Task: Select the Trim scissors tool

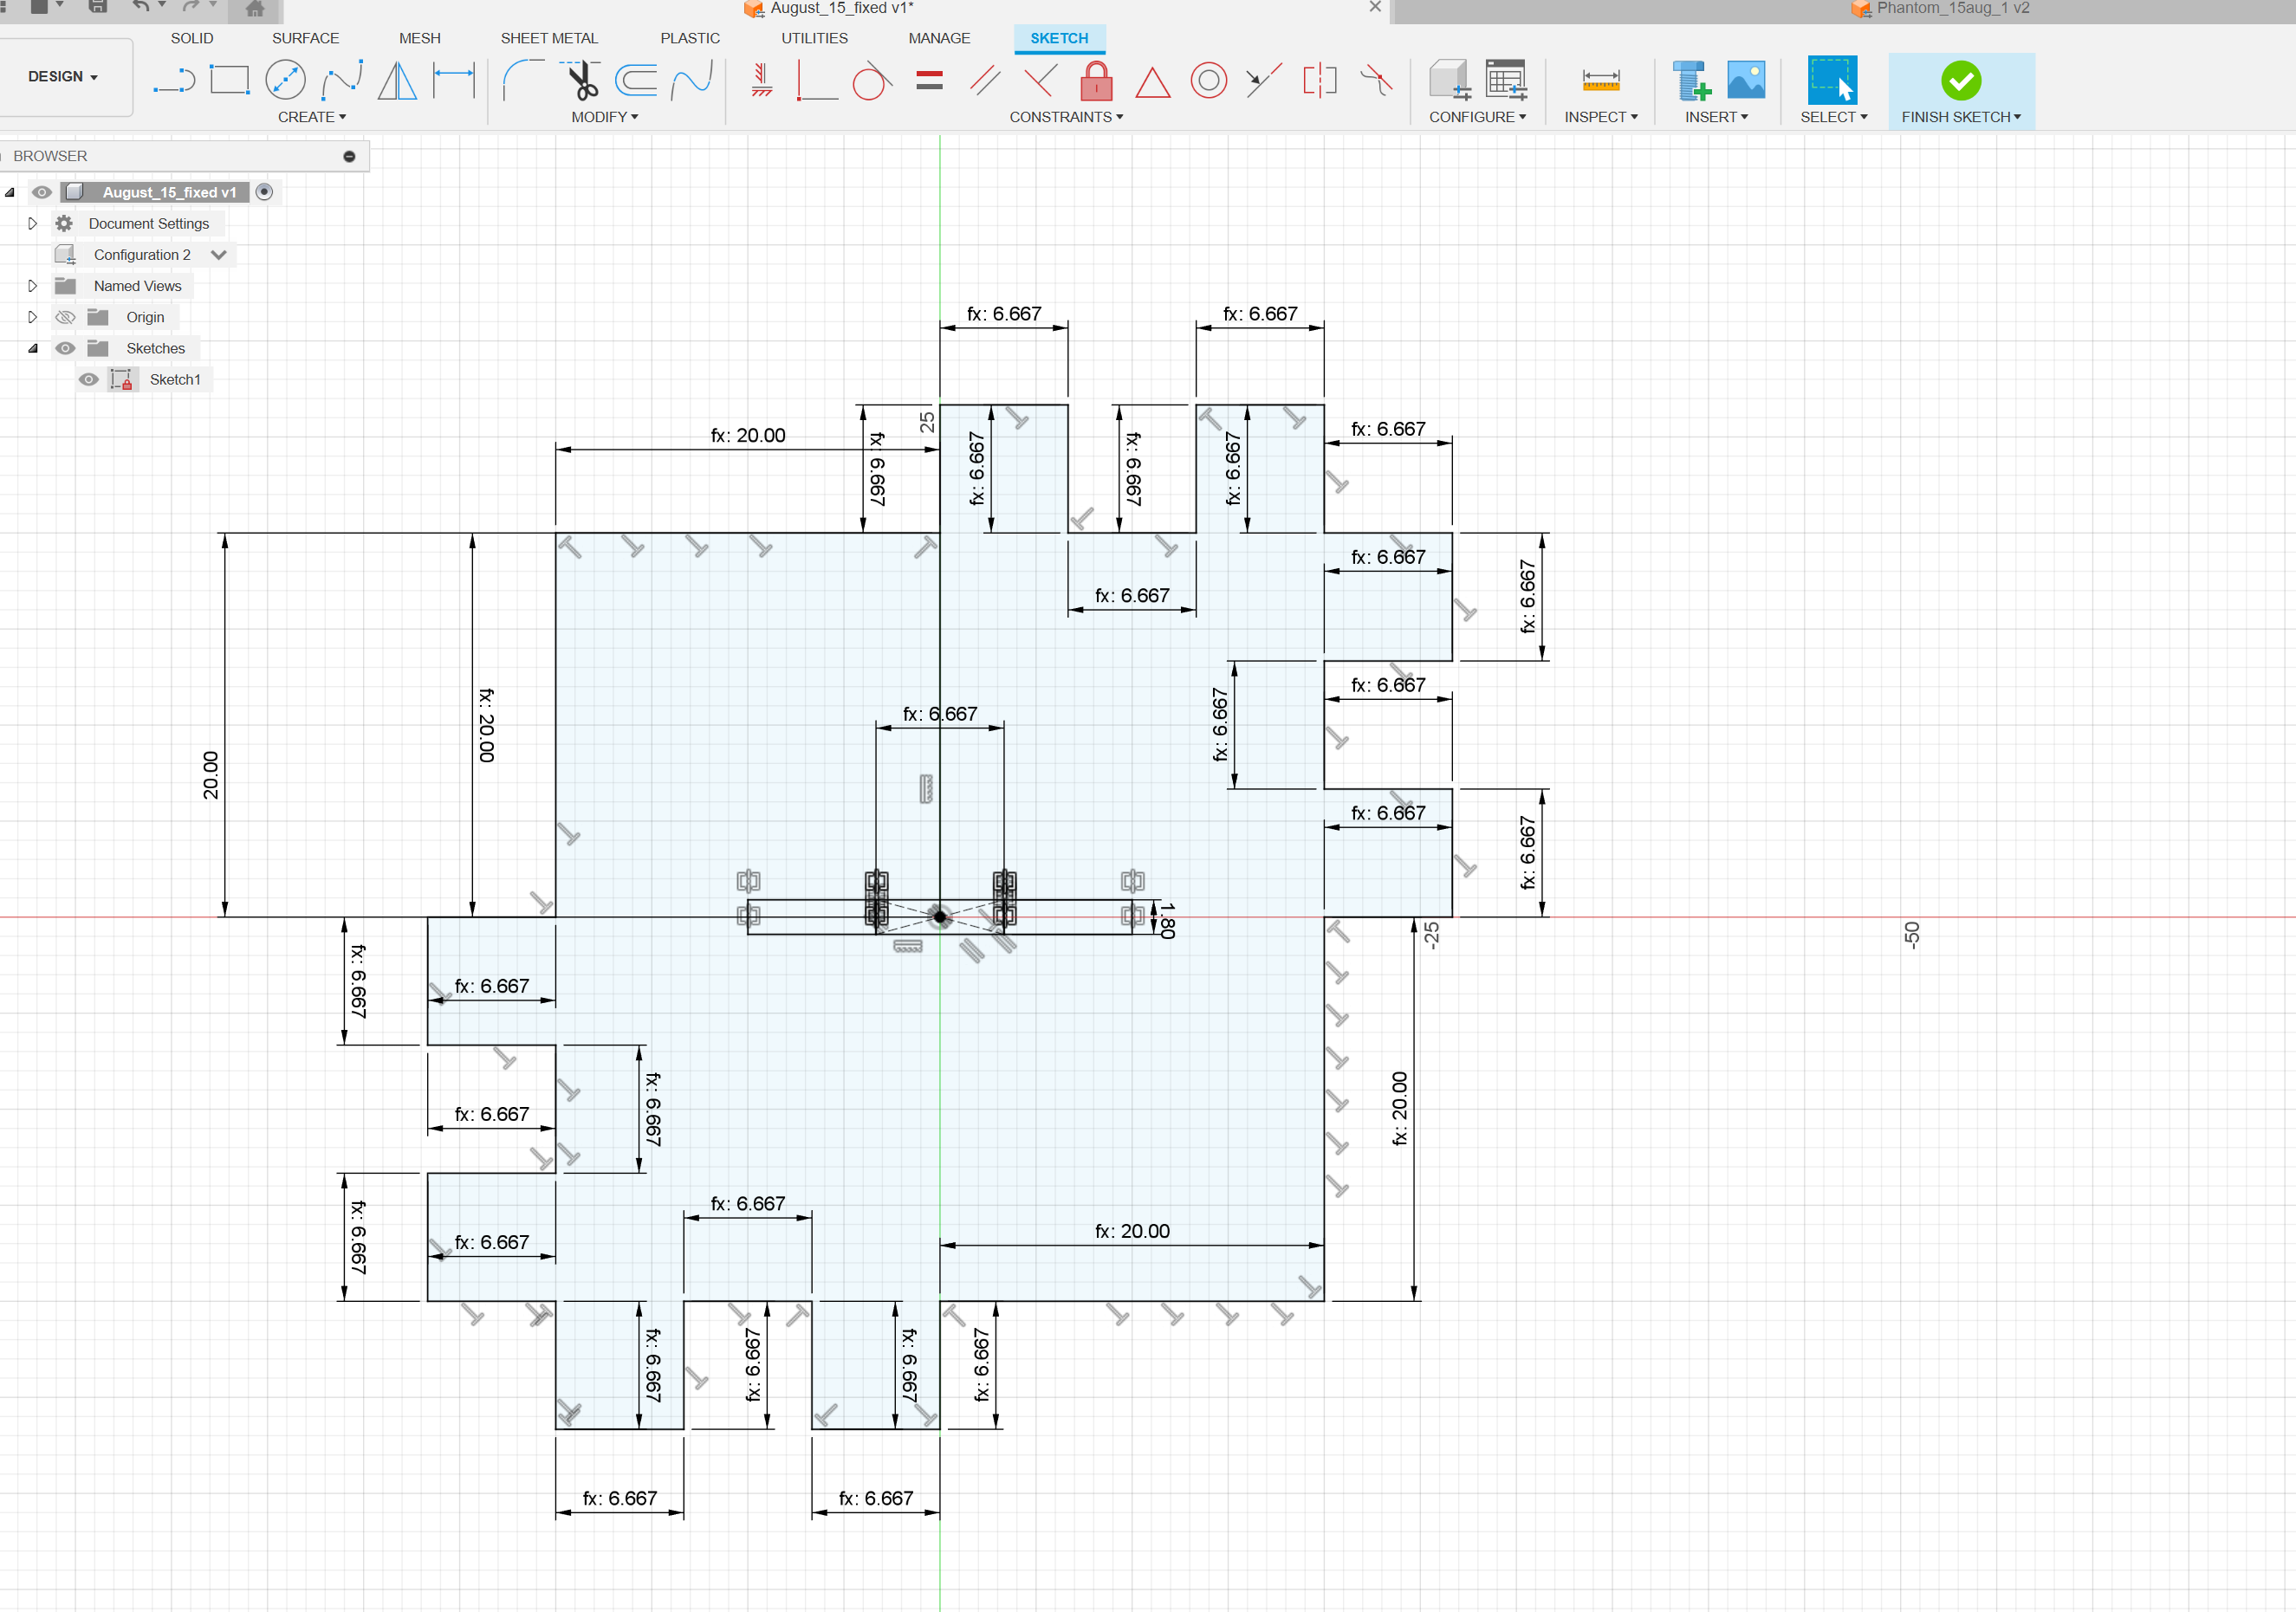Action: pyautogui.click(x=581, y=80)
